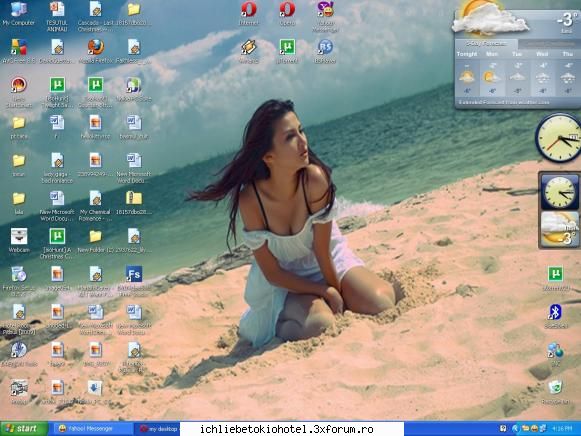Viewport: 581px width, 436px height.
Task: Open the Extended Forecast from weather.com link
Action: (504, 102)
